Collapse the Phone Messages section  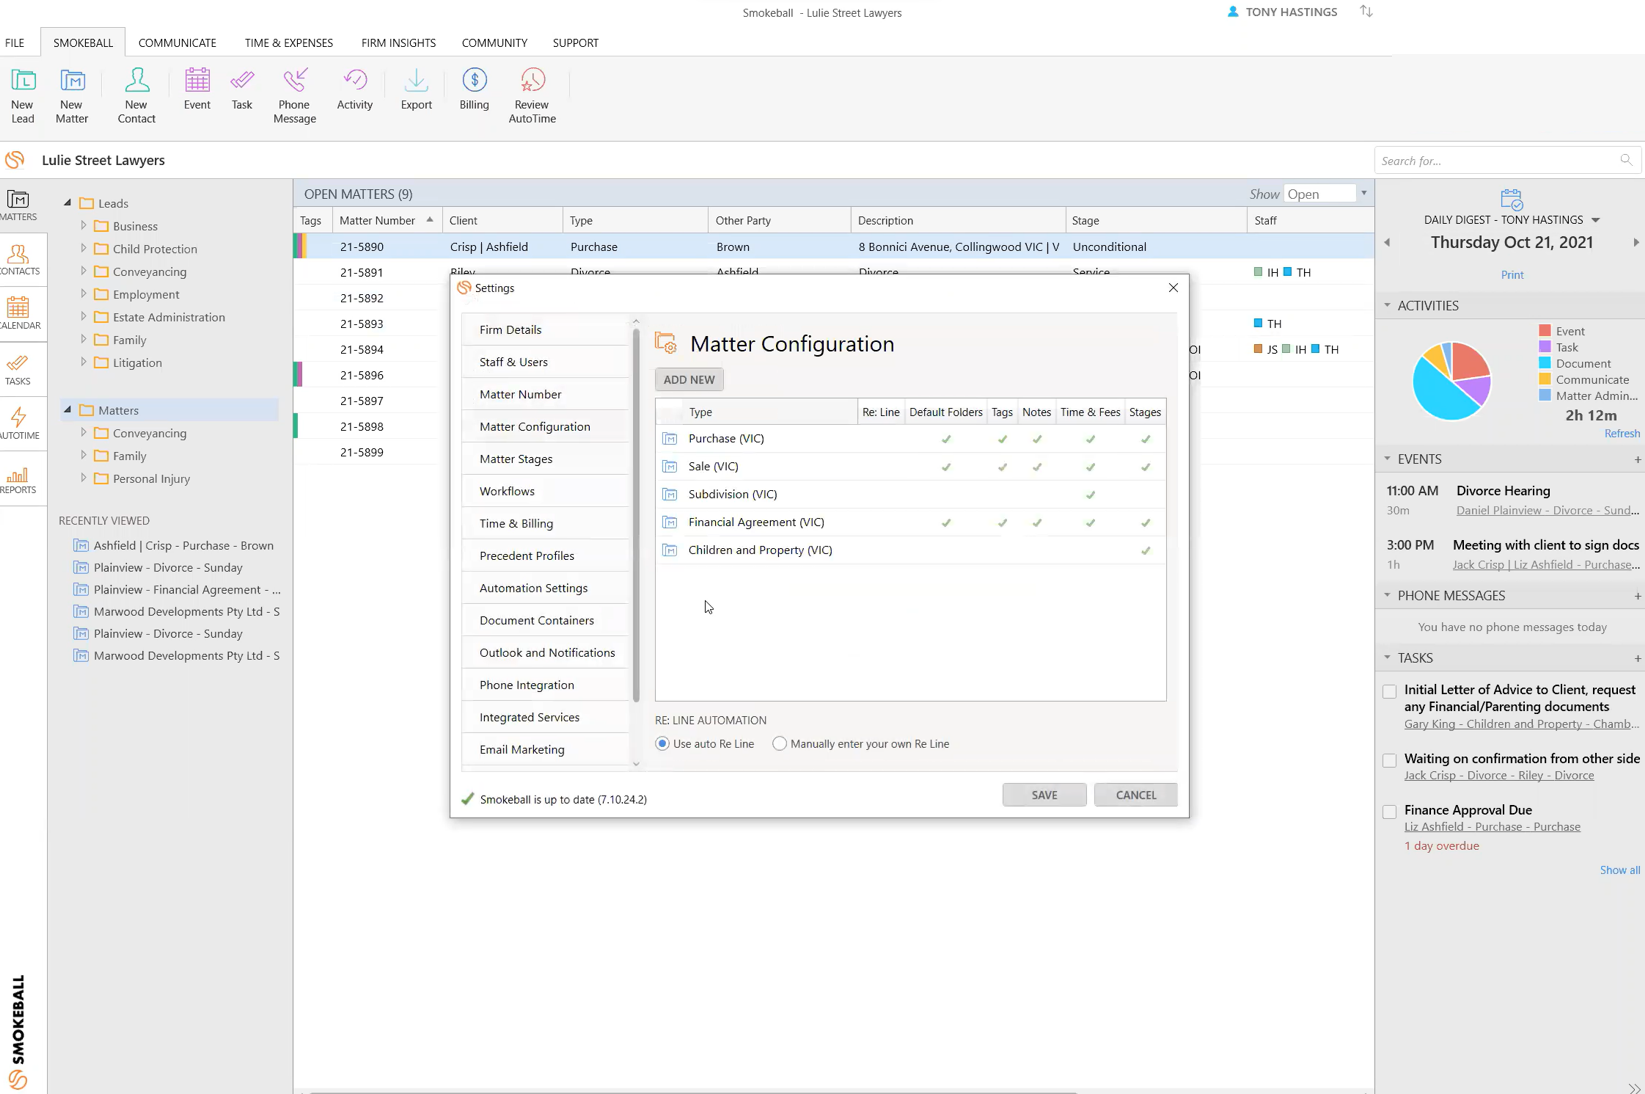tap(1387, 596)
